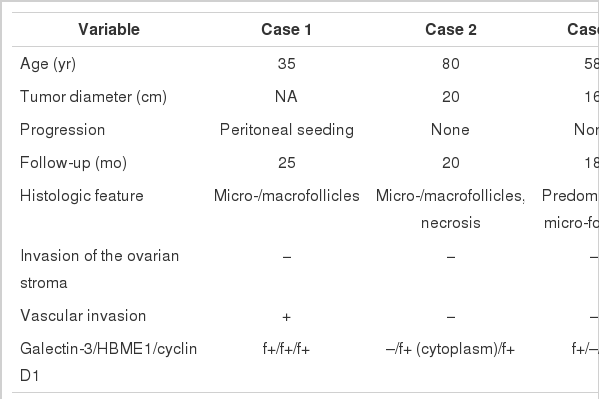
Task: Select the NA tumor diameter cell
Action: pyautogui.click(x=286, y=97)
